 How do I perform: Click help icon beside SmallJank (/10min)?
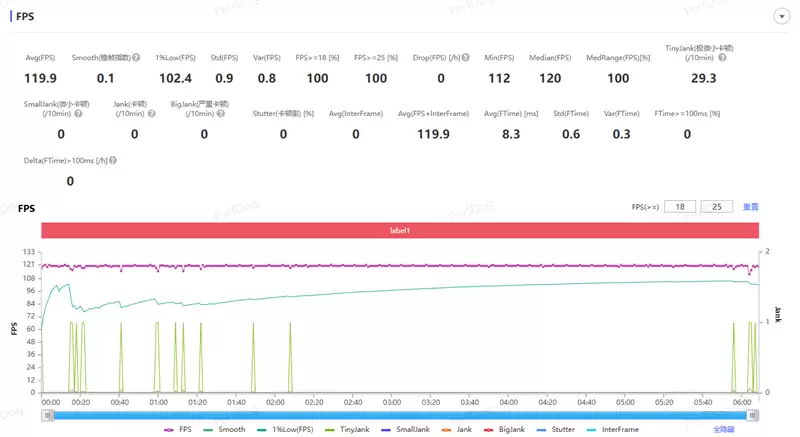[78, 114]
